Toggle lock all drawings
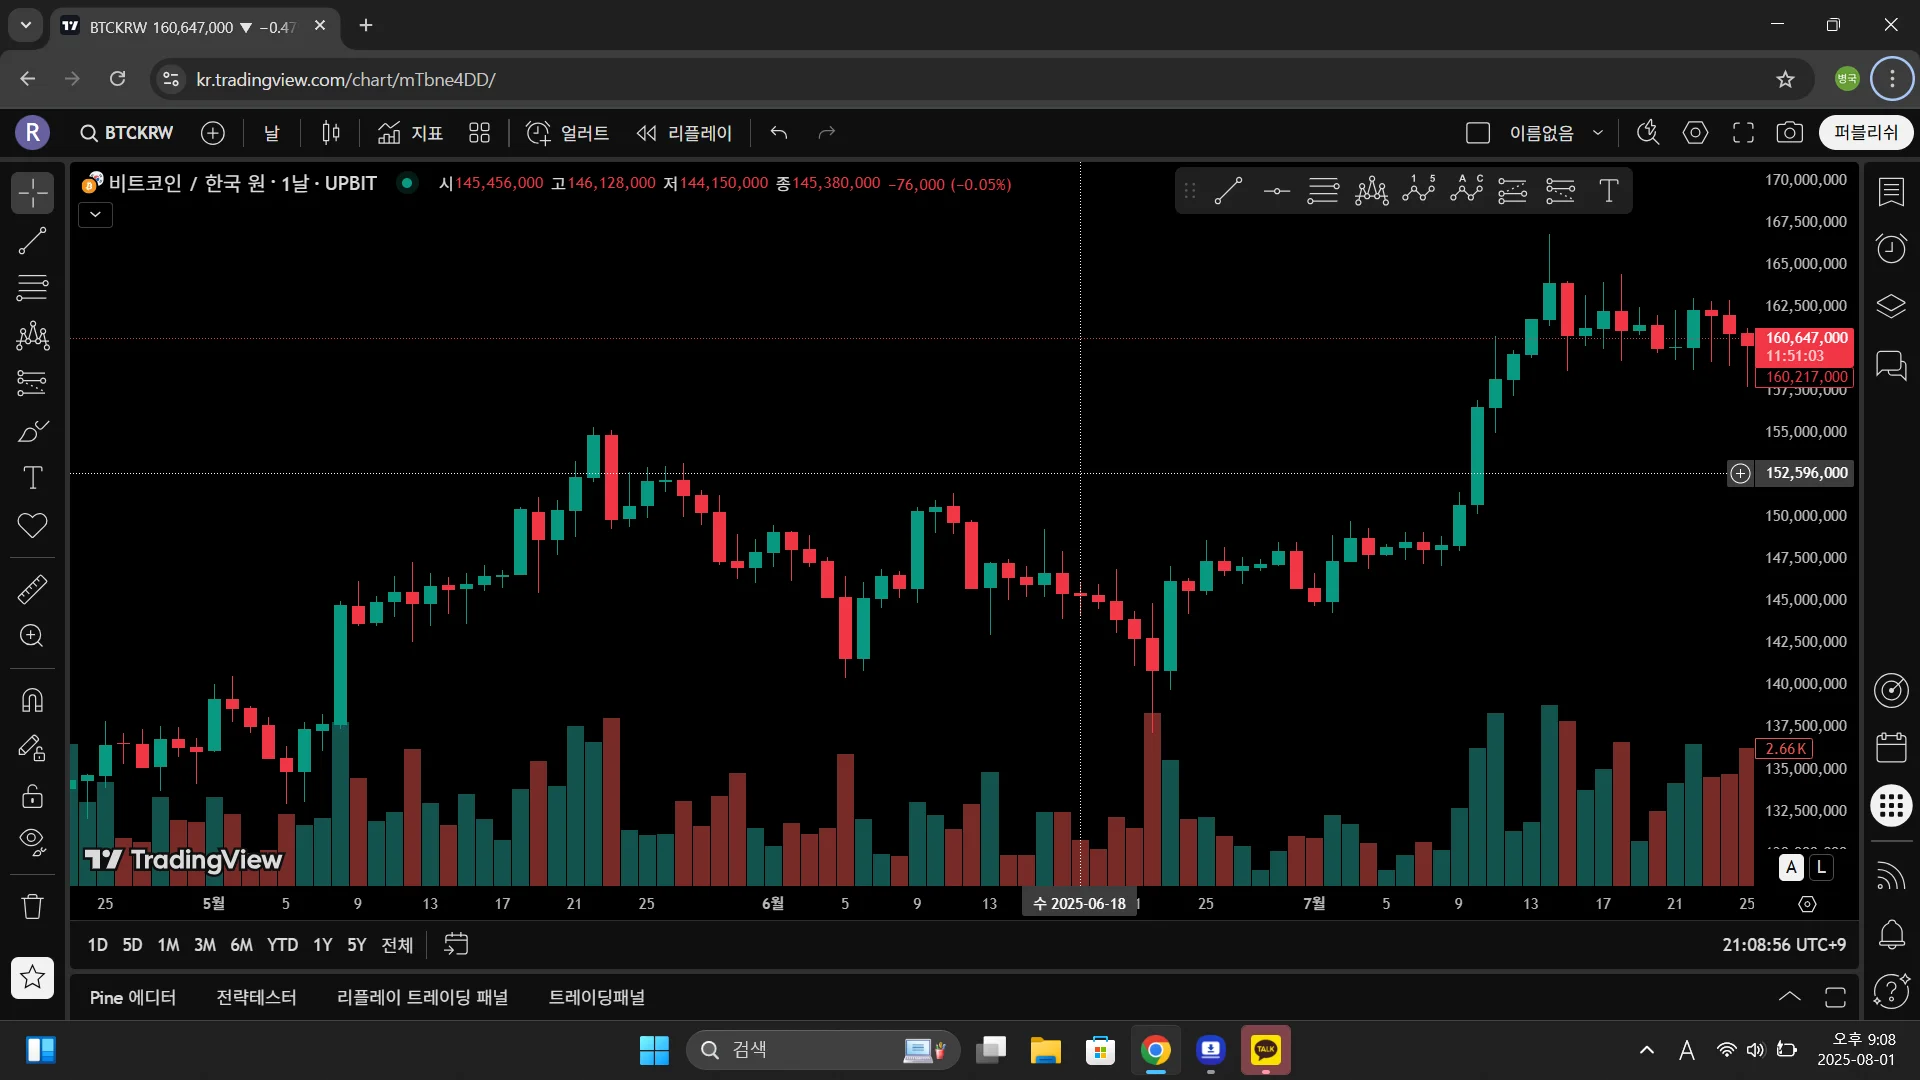This screenshot has width=1920, height=1080. pos(32,796)
